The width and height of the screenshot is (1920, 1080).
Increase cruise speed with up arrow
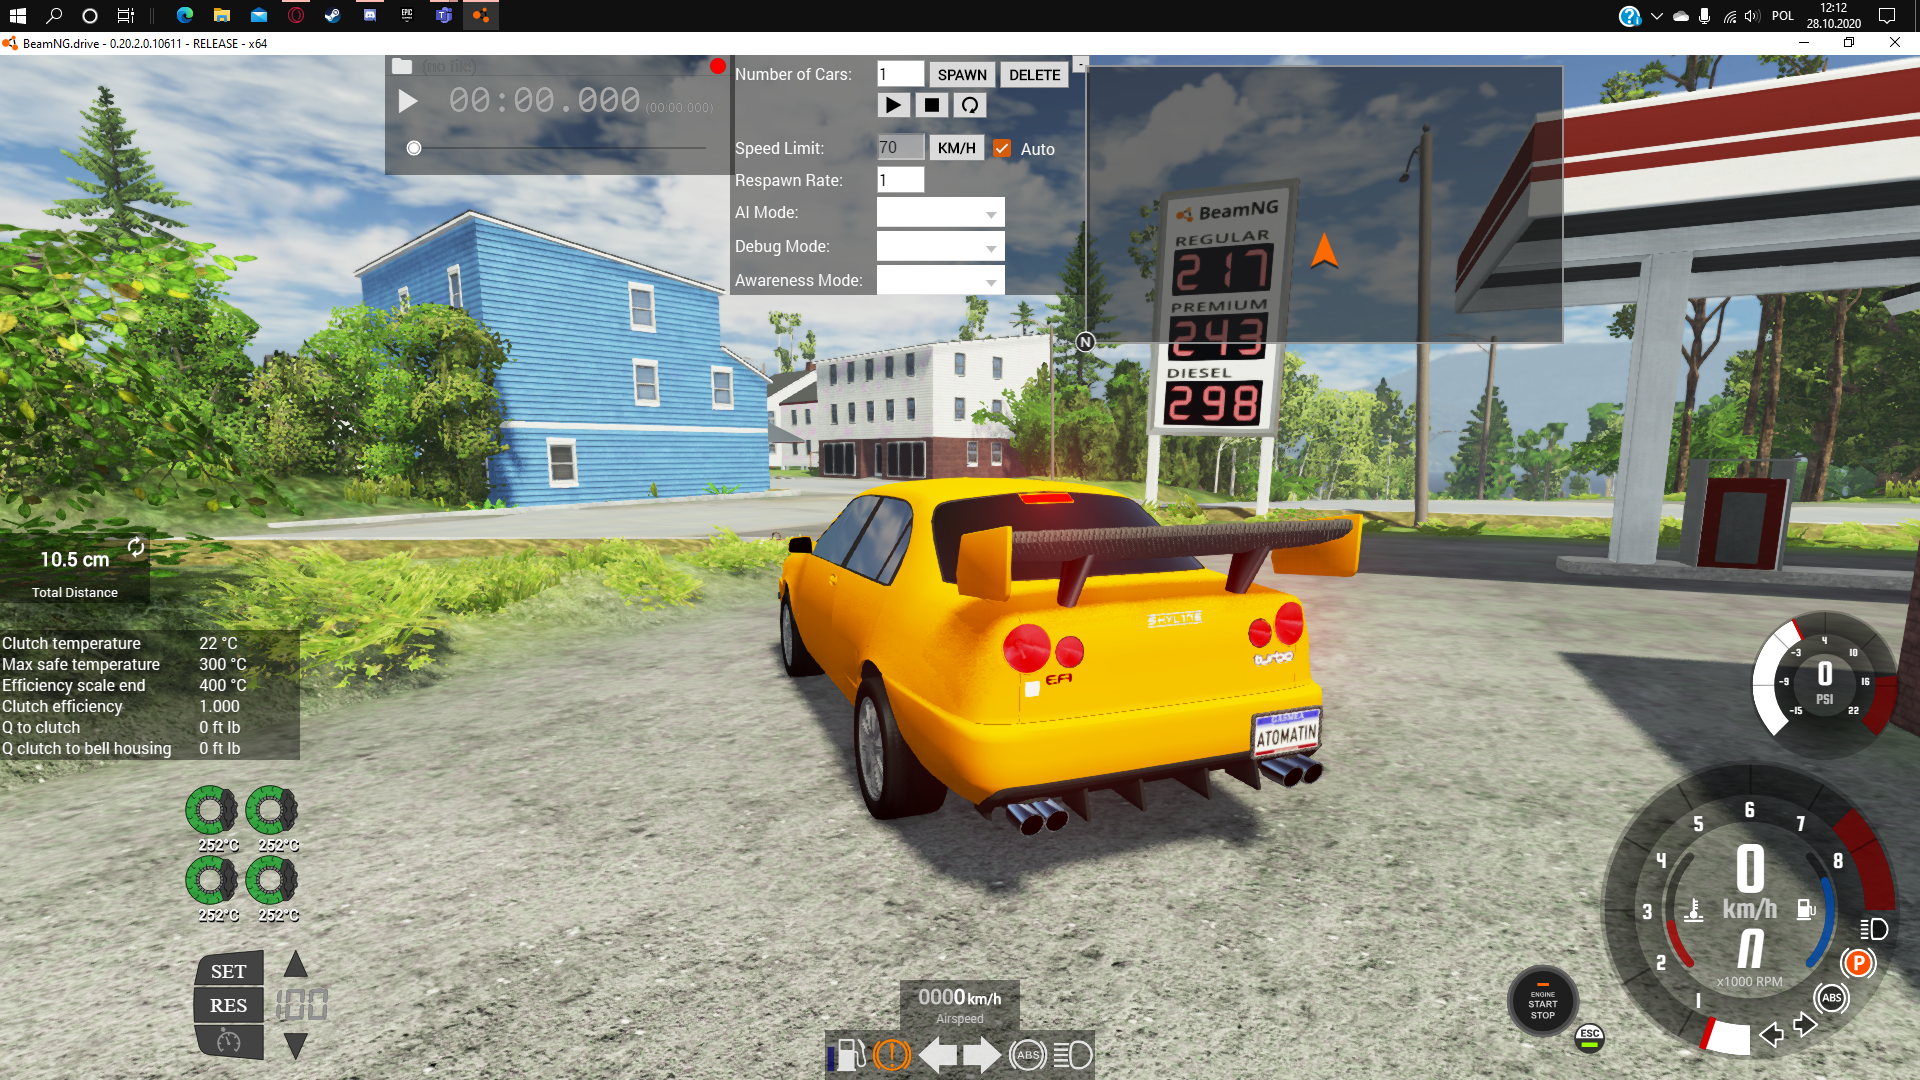tap(295, 965)
